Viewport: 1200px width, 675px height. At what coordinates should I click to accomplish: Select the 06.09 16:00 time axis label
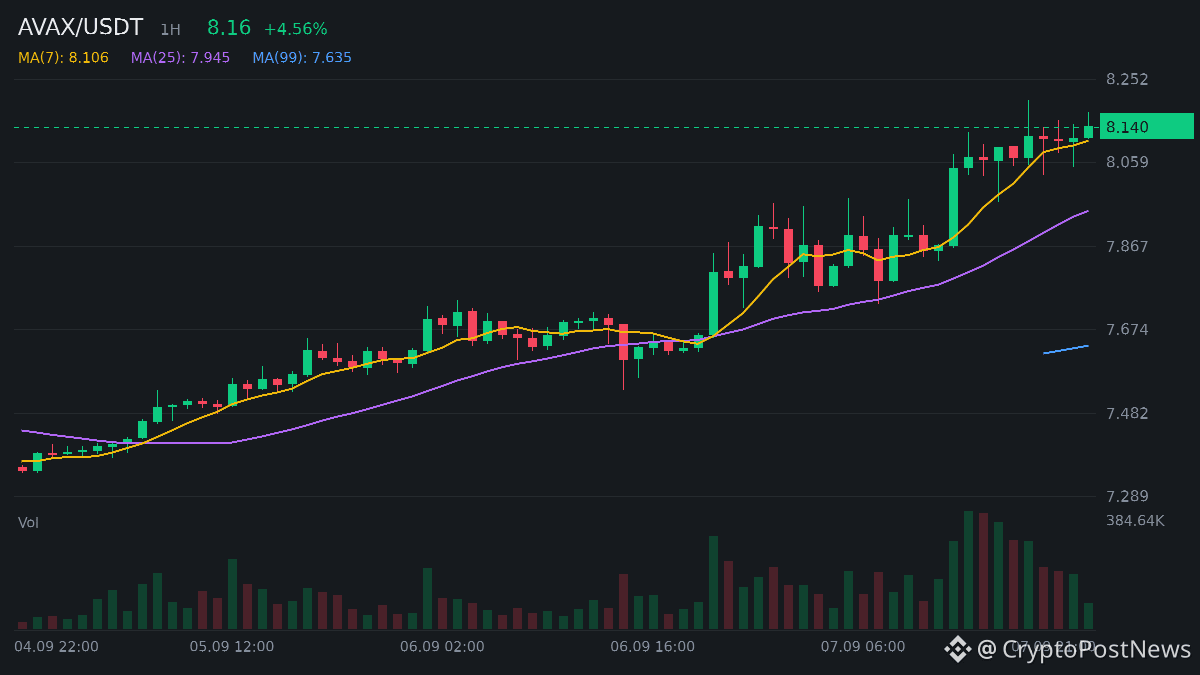coord(653,647)
